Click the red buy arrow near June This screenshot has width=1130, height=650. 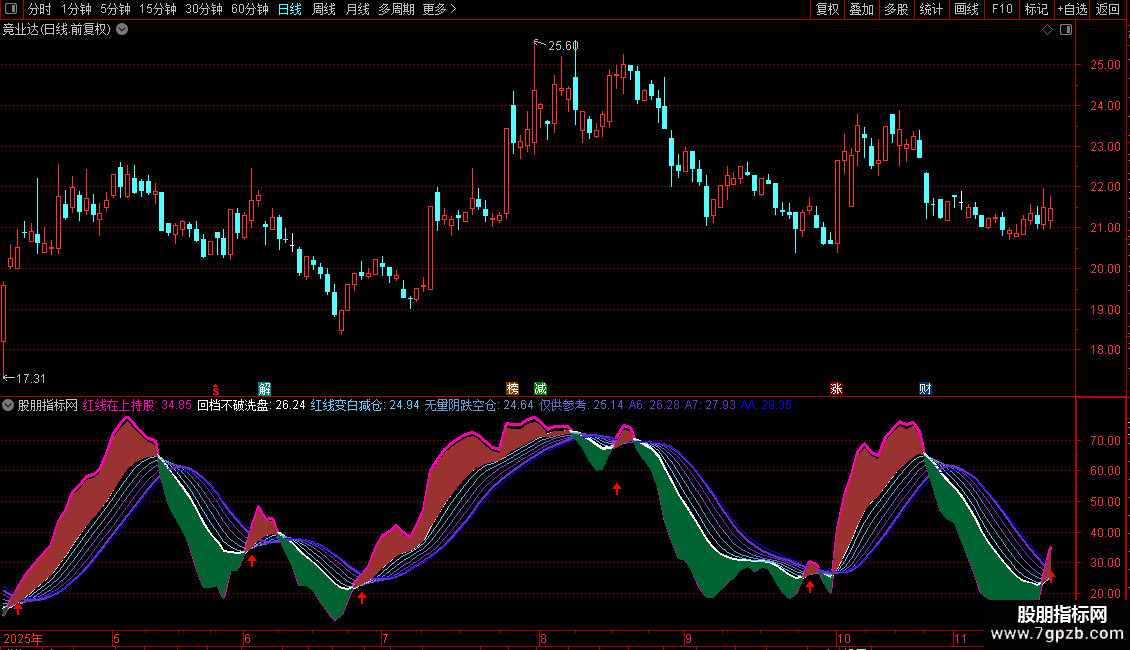point(252,560)
